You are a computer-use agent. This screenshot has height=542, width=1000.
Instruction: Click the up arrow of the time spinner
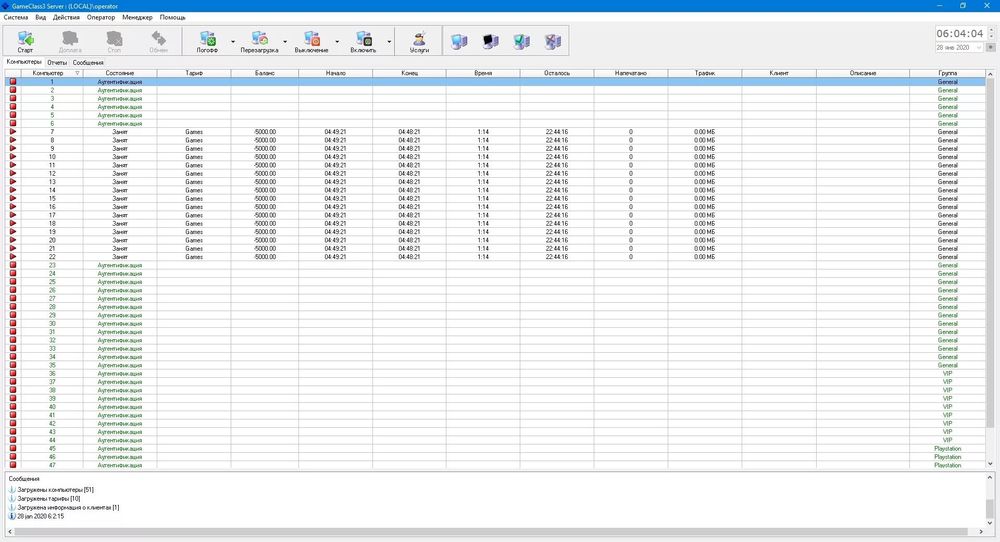click(x=990, y=30)
